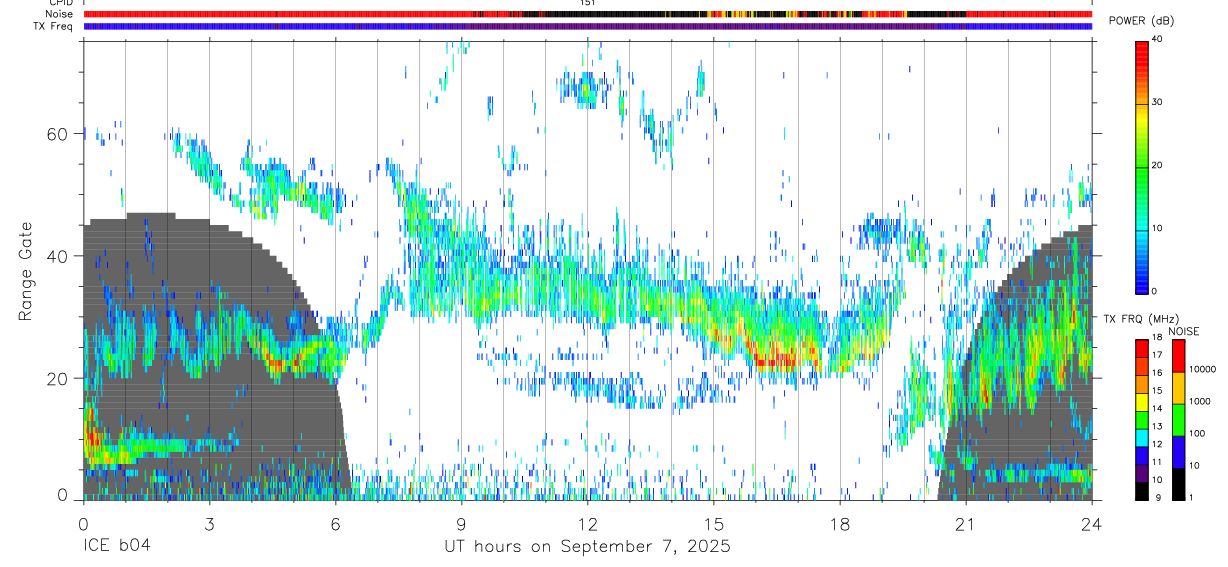Click the NOISE color scale bar
Viewport: 1228px width, 567px height.
(x=1178, y=419)
